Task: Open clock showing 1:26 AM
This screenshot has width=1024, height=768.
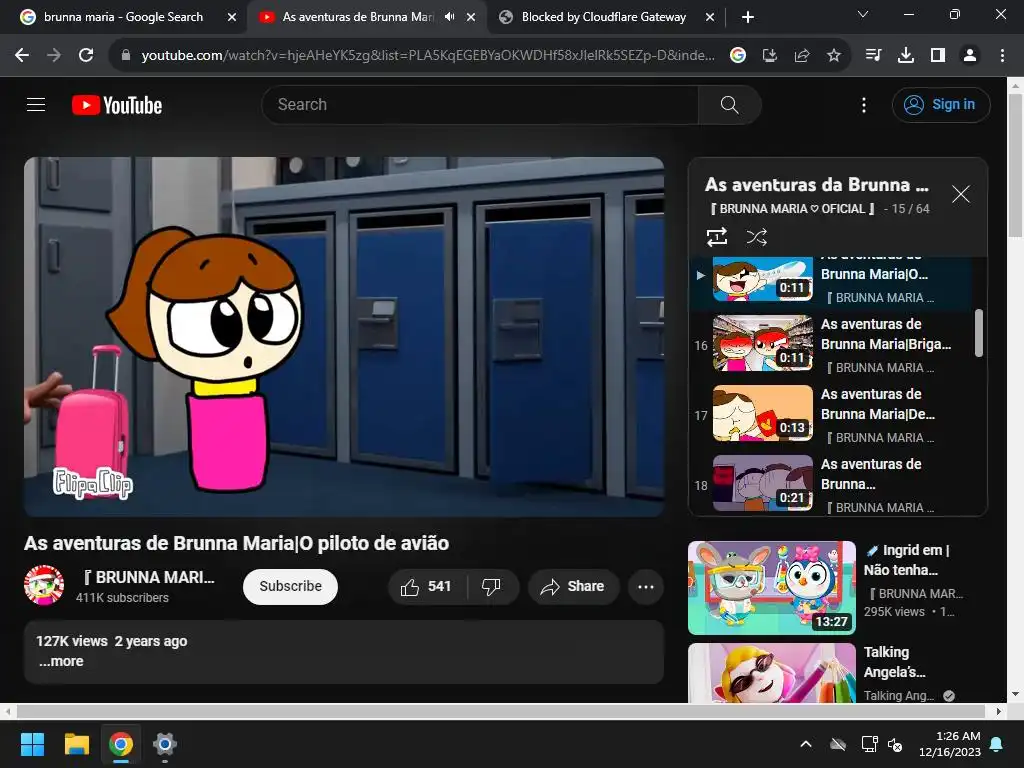Action: pyautogui.click(x=950, y=744)
